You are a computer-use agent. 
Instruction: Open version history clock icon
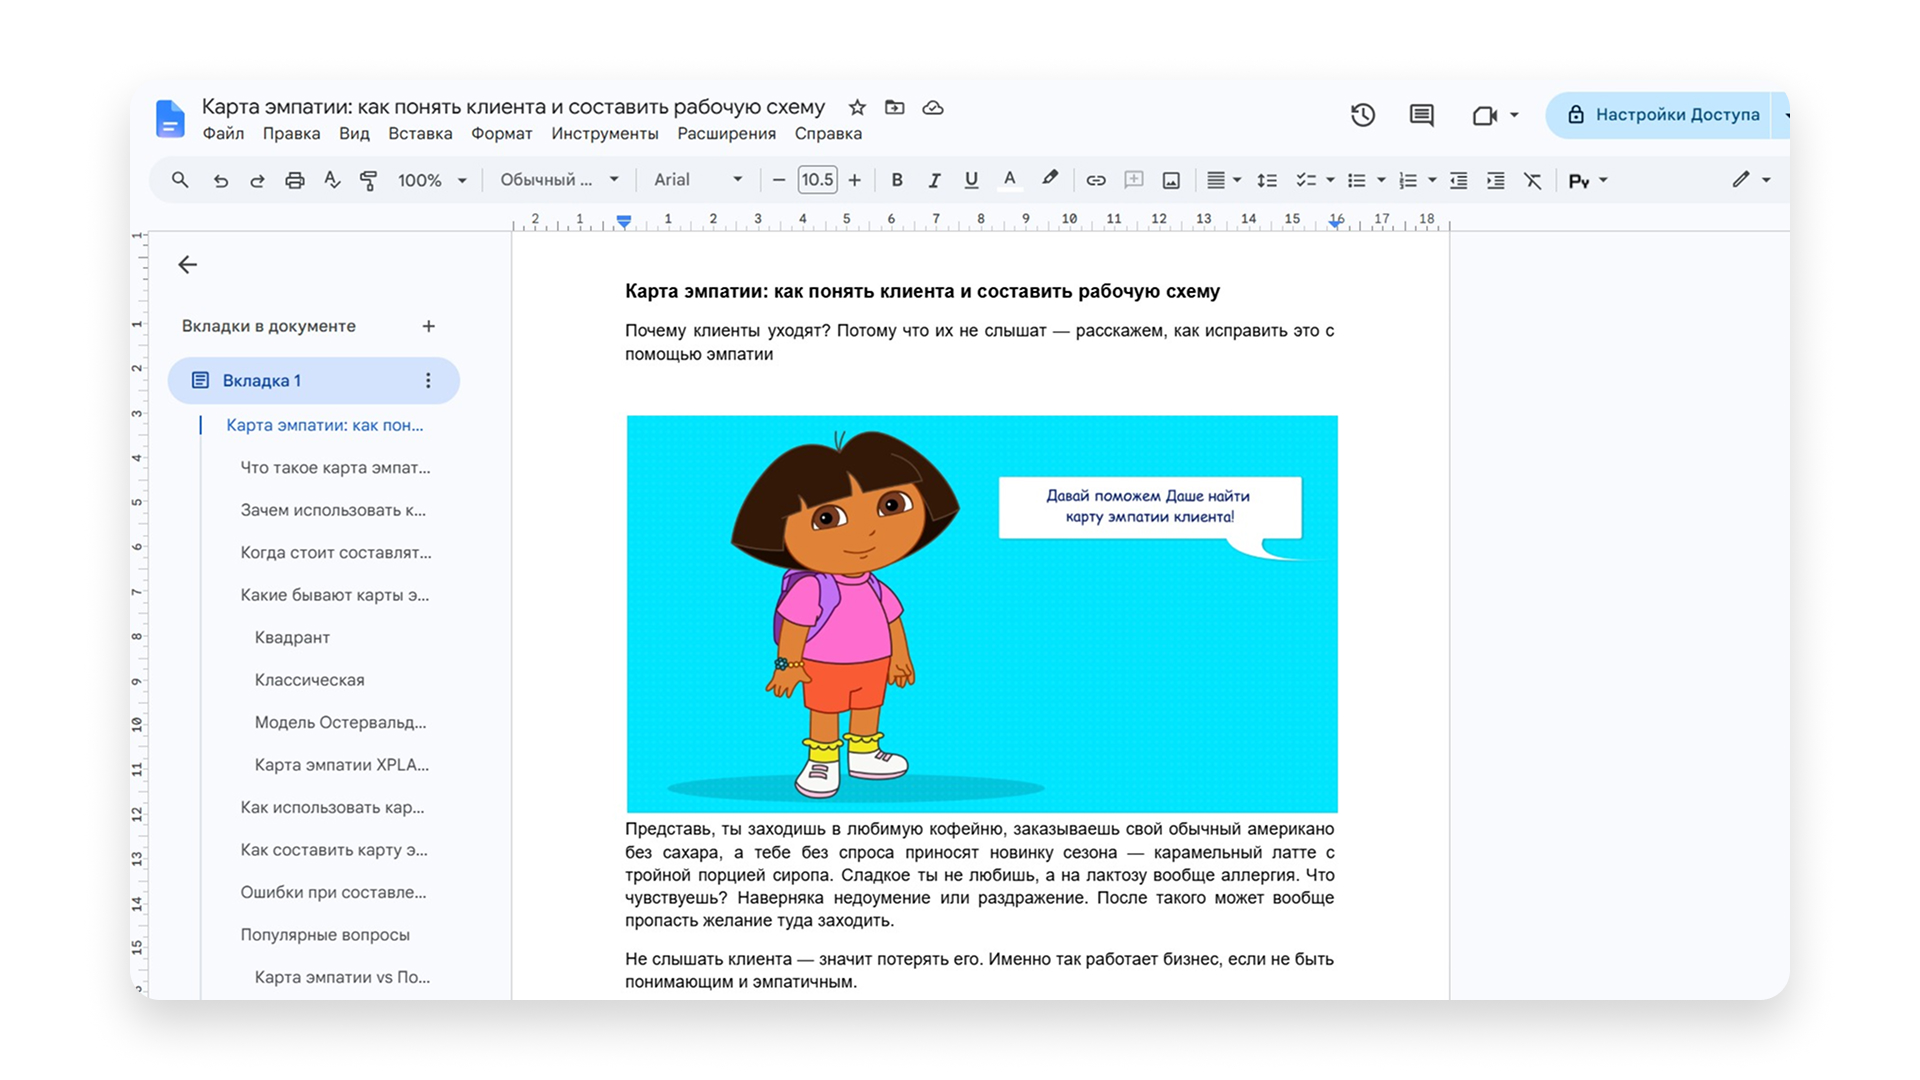[1363, 115]
